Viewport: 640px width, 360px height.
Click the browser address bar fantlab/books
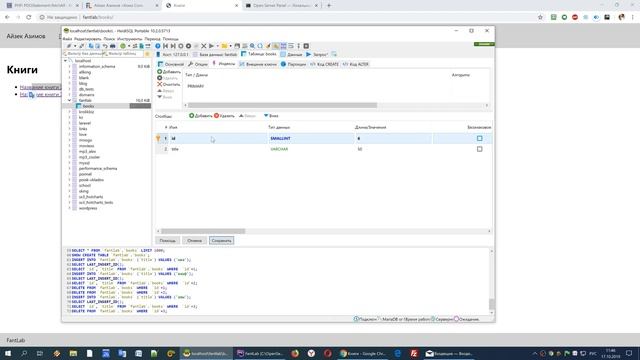[x=98, y=17]
